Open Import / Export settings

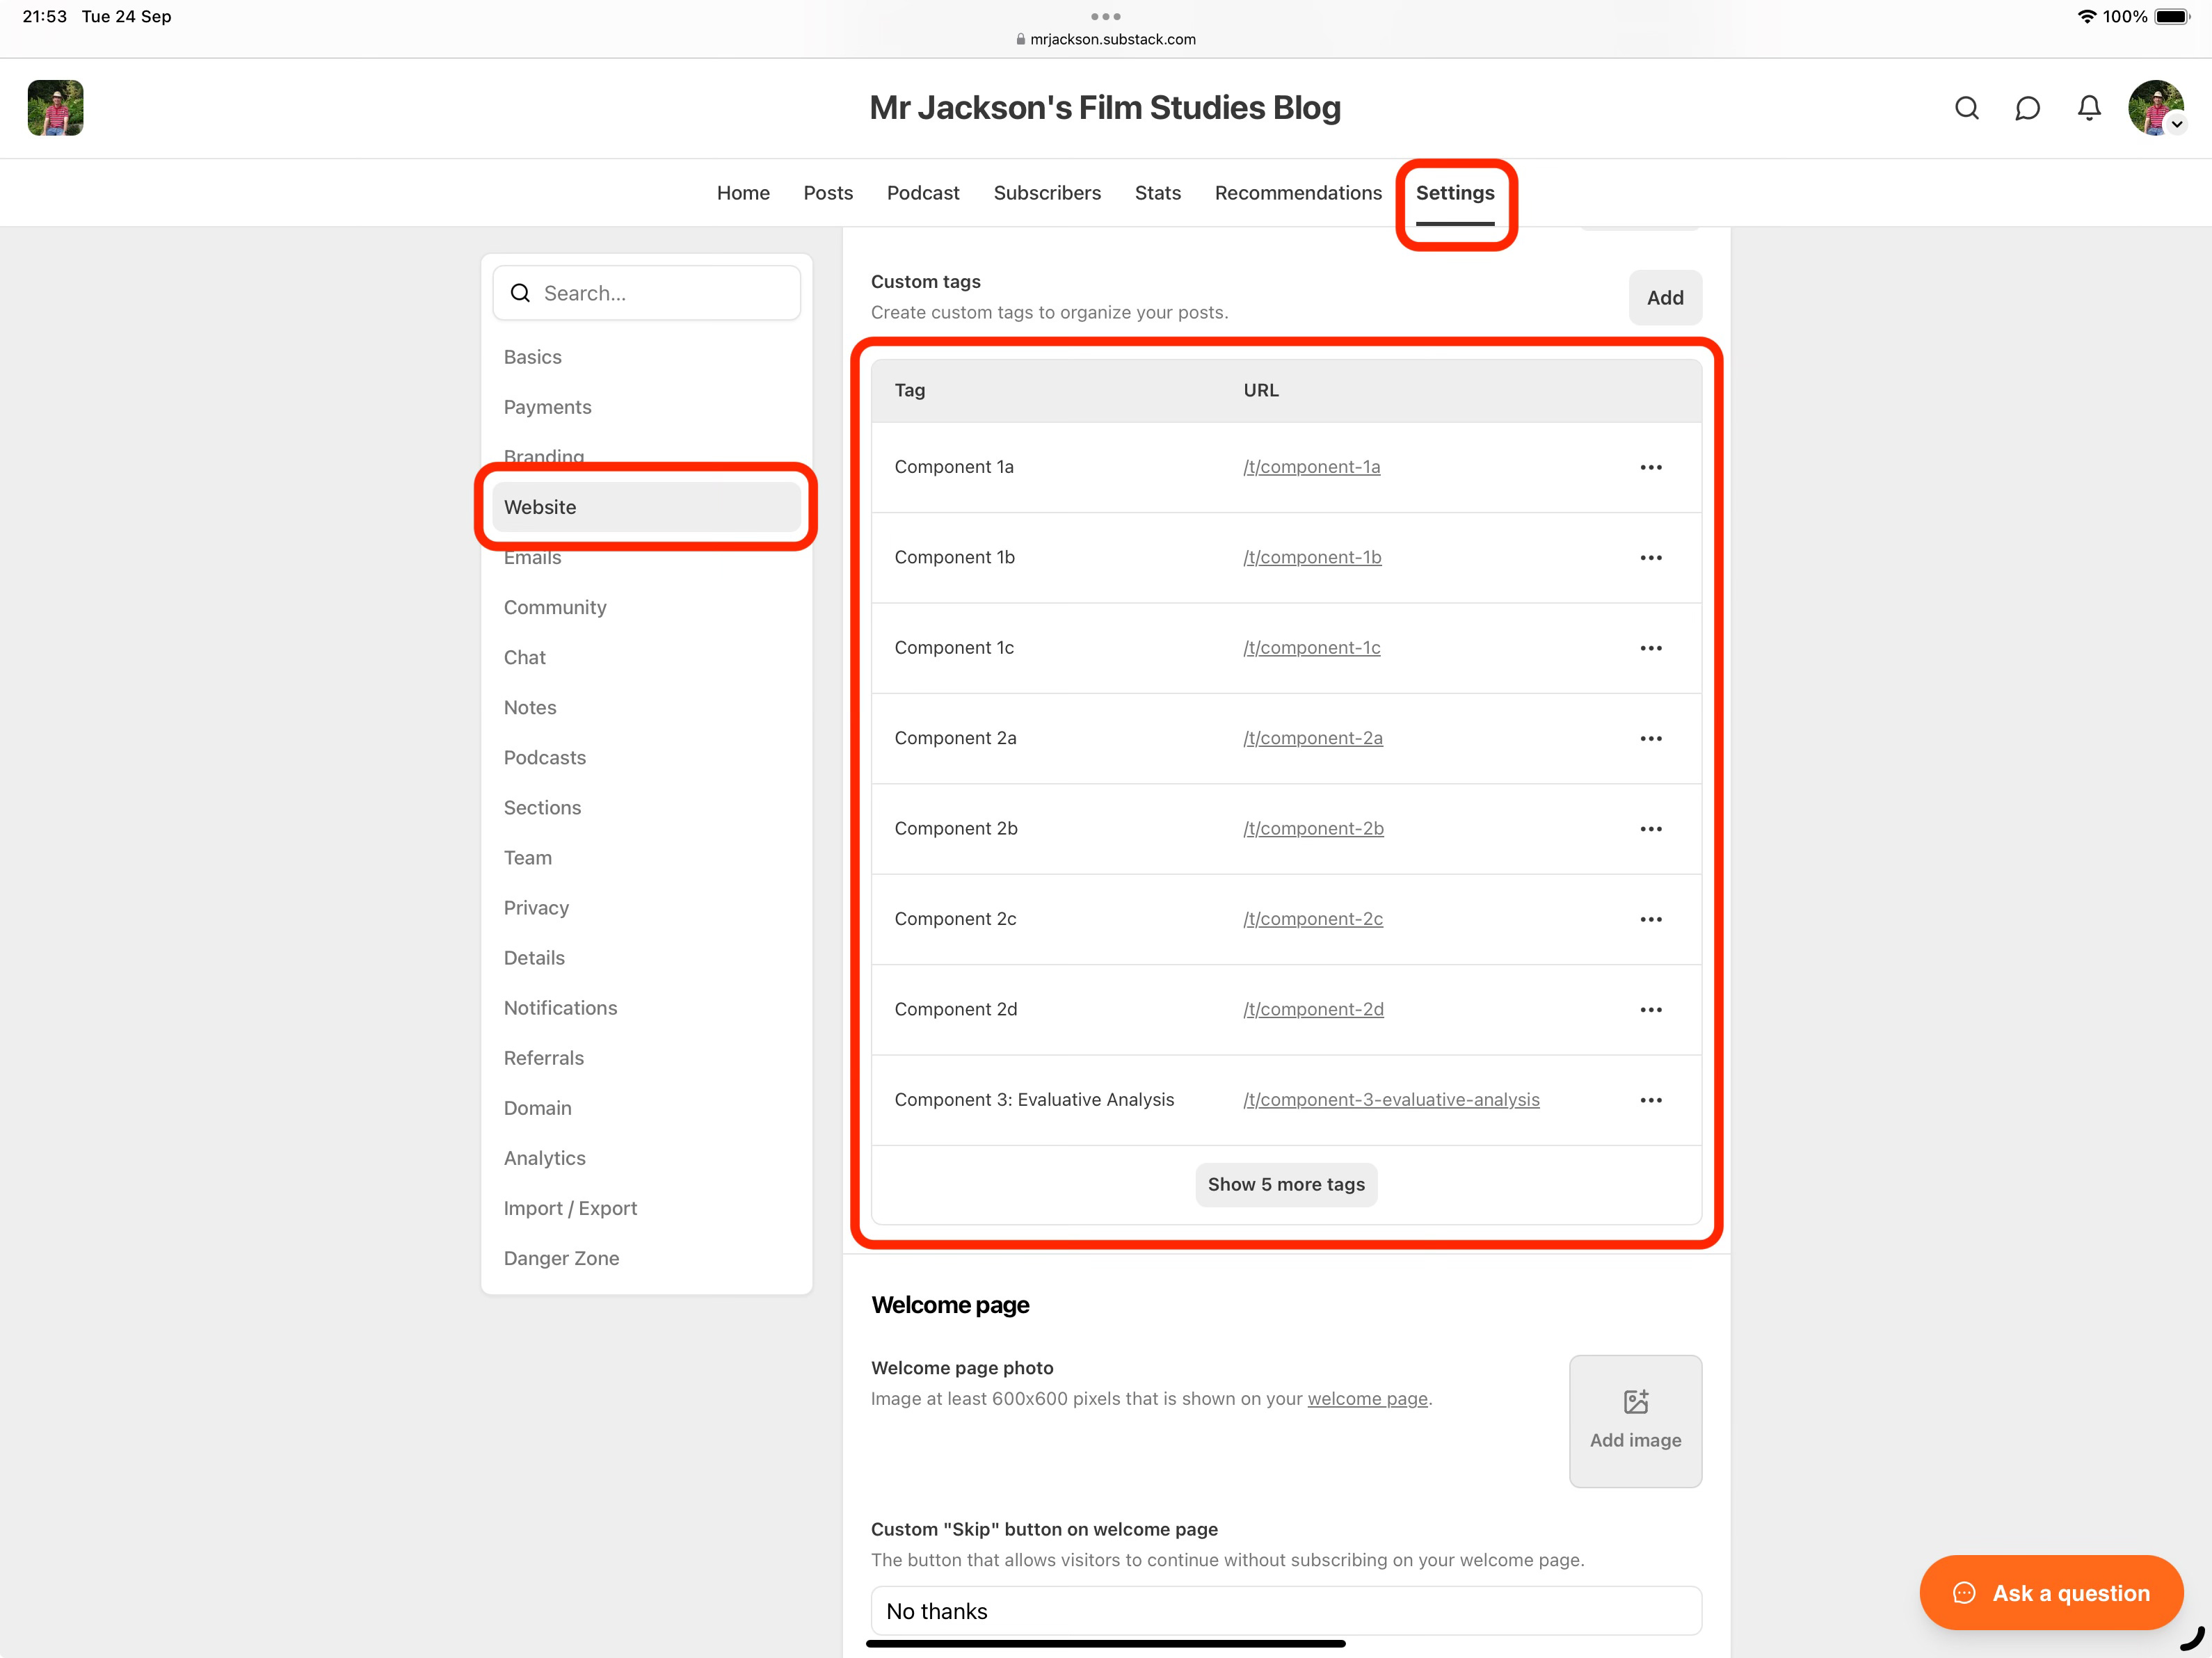[x=646, y=1208]
